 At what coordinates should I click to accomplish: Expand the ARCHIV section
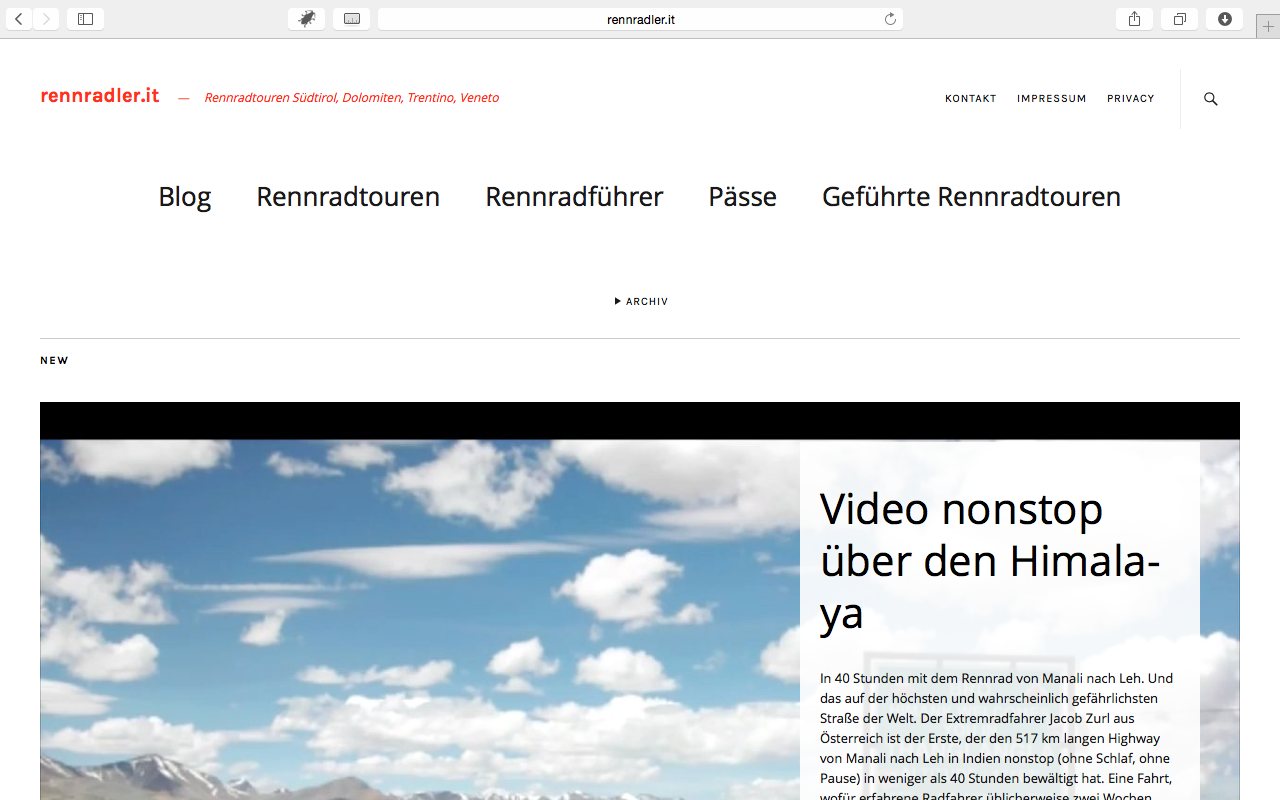pos(640,301)
